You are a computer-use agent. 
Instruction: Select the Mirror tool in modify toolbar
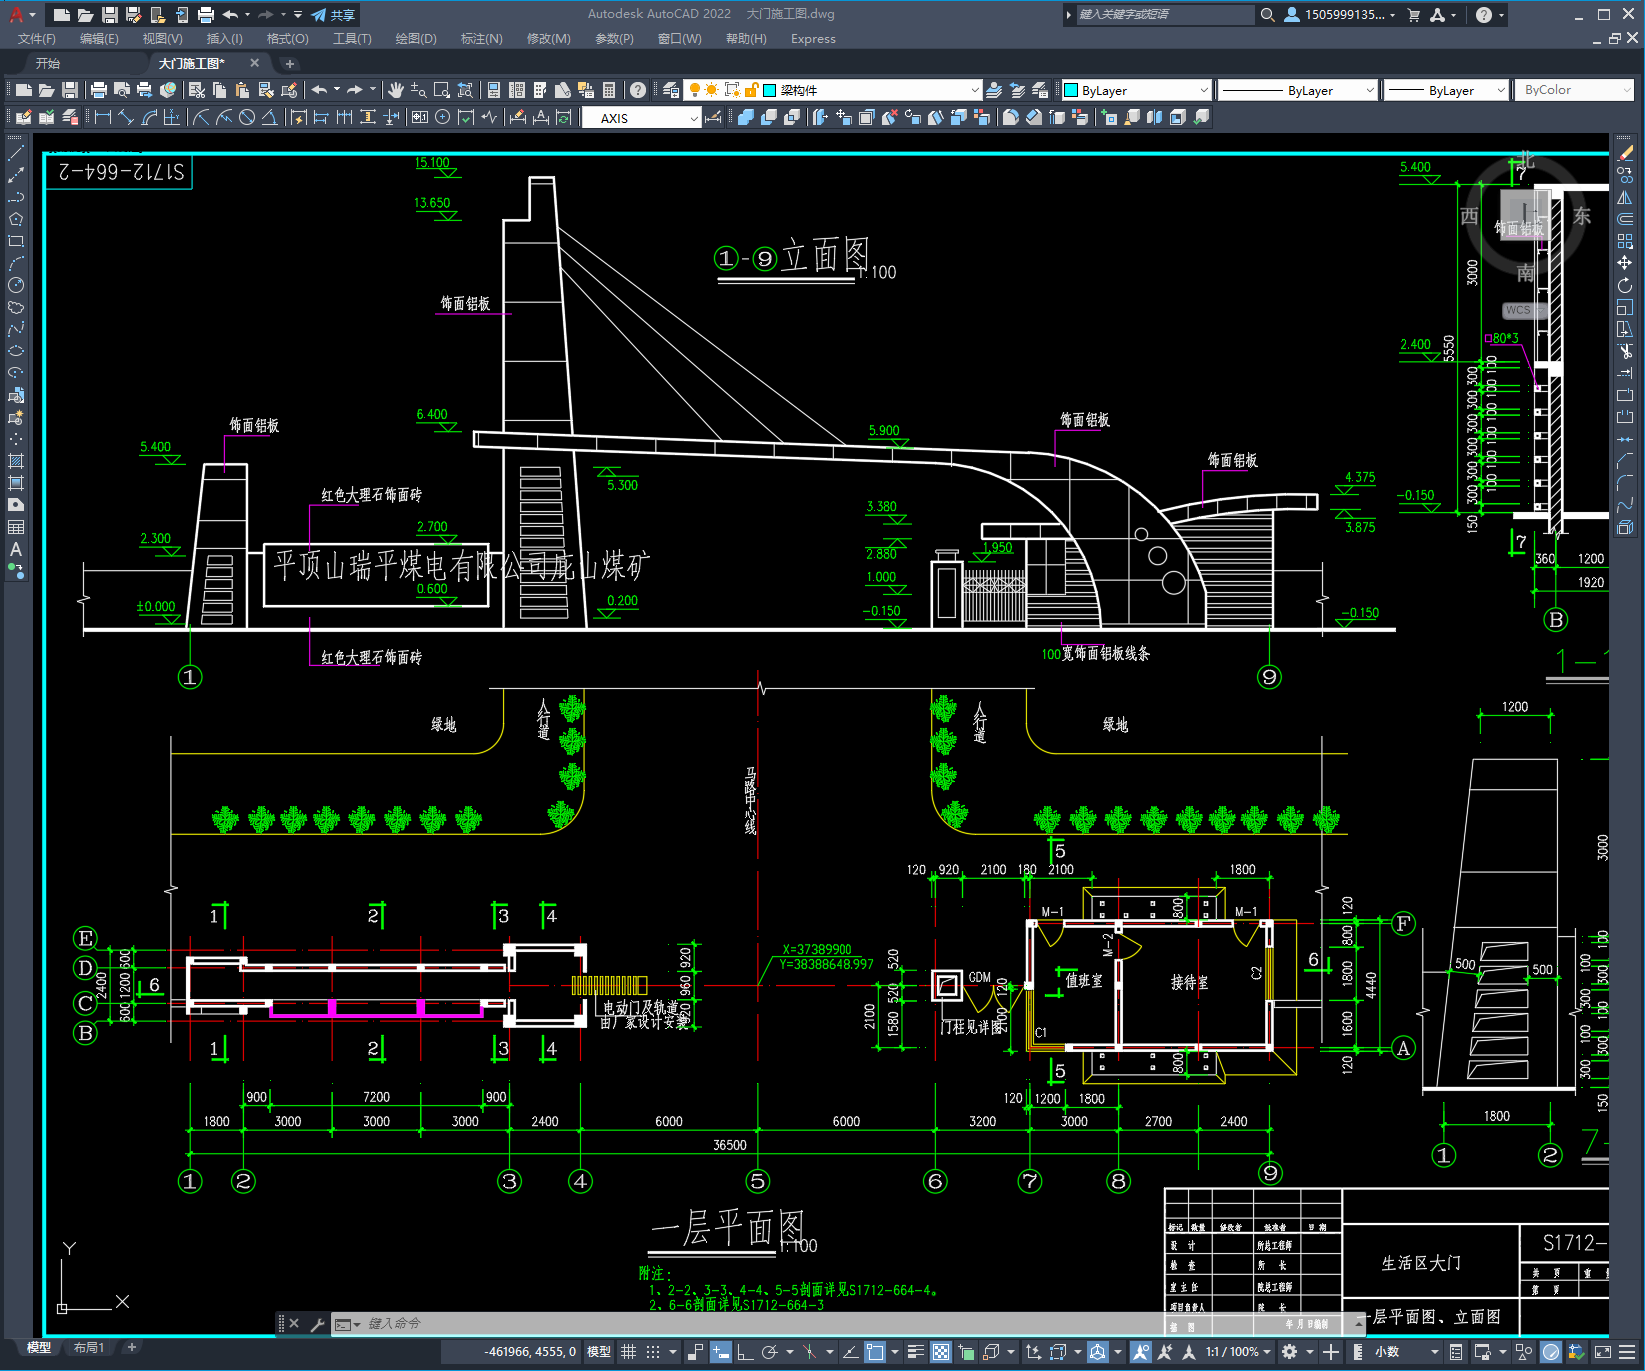[x=1625, y=197]
